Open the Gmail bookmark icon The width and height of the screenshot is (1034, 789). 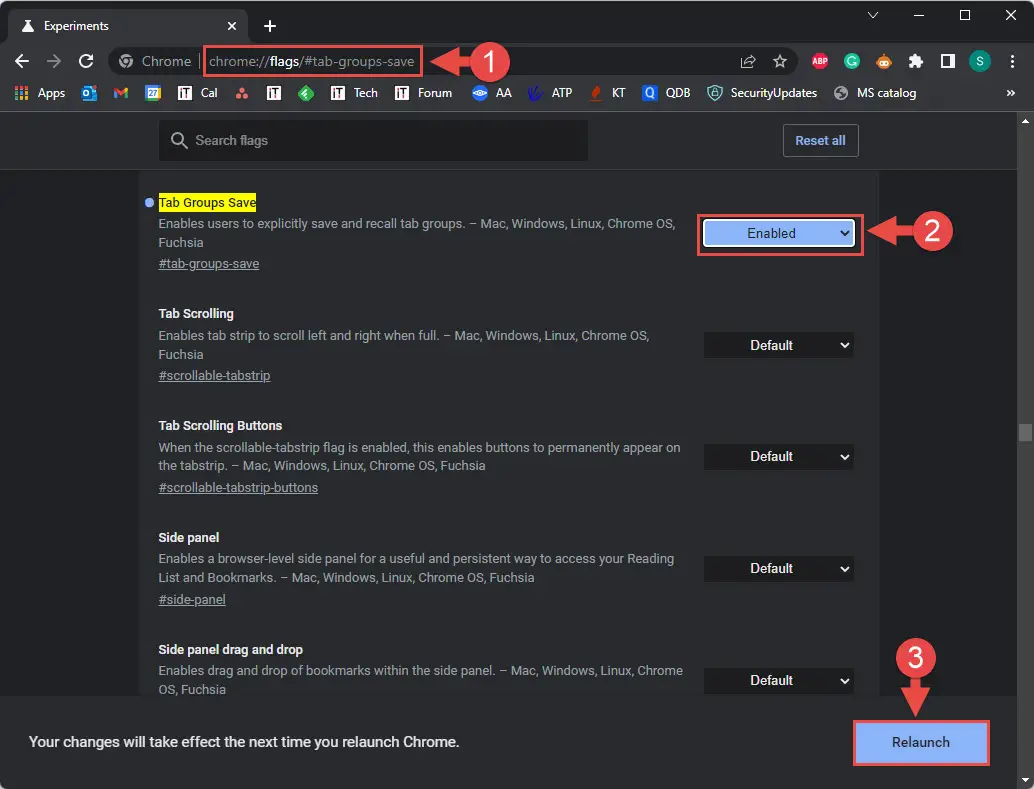[121, 93]
